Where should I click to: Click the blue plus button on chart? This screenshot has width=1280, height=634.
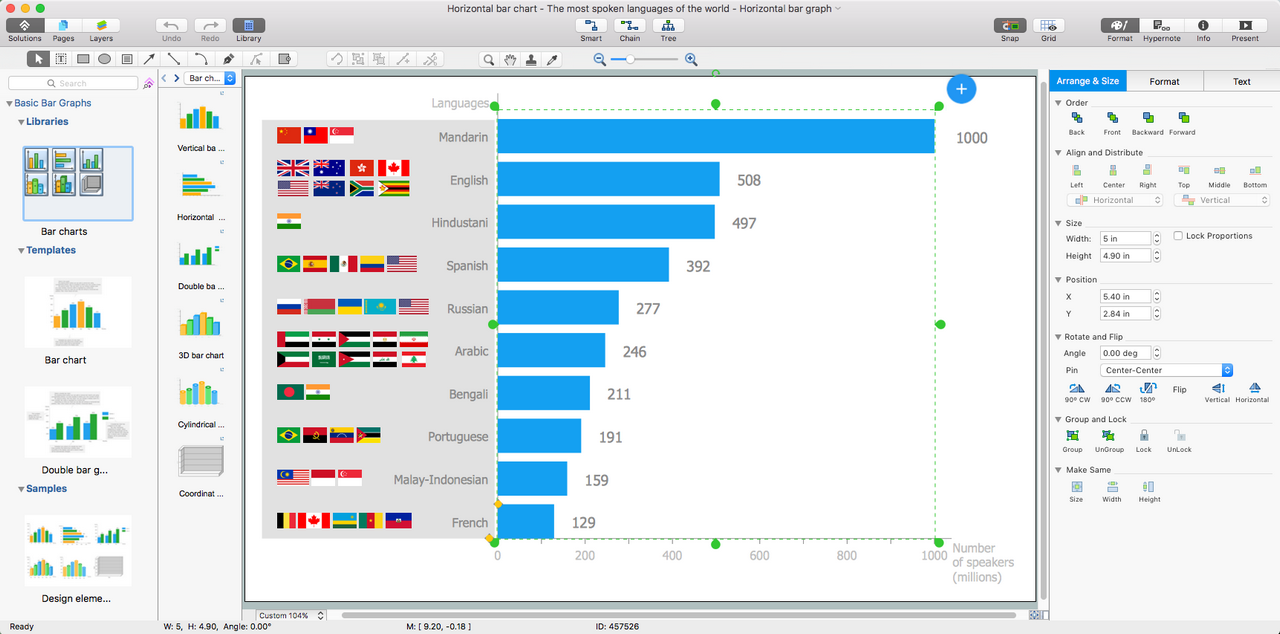(961, 89)
